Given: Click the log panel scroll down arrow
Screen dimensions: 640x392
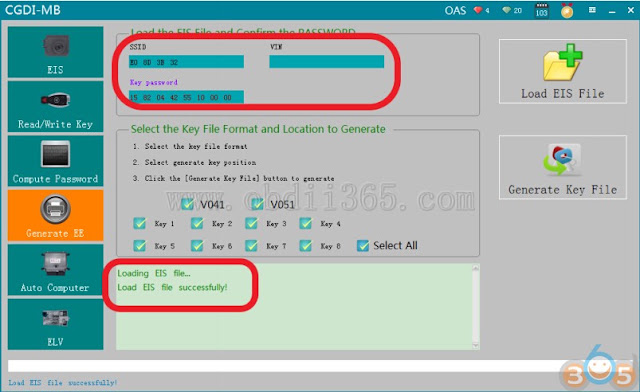Looking at the screenshot, I should pos(476,345).
